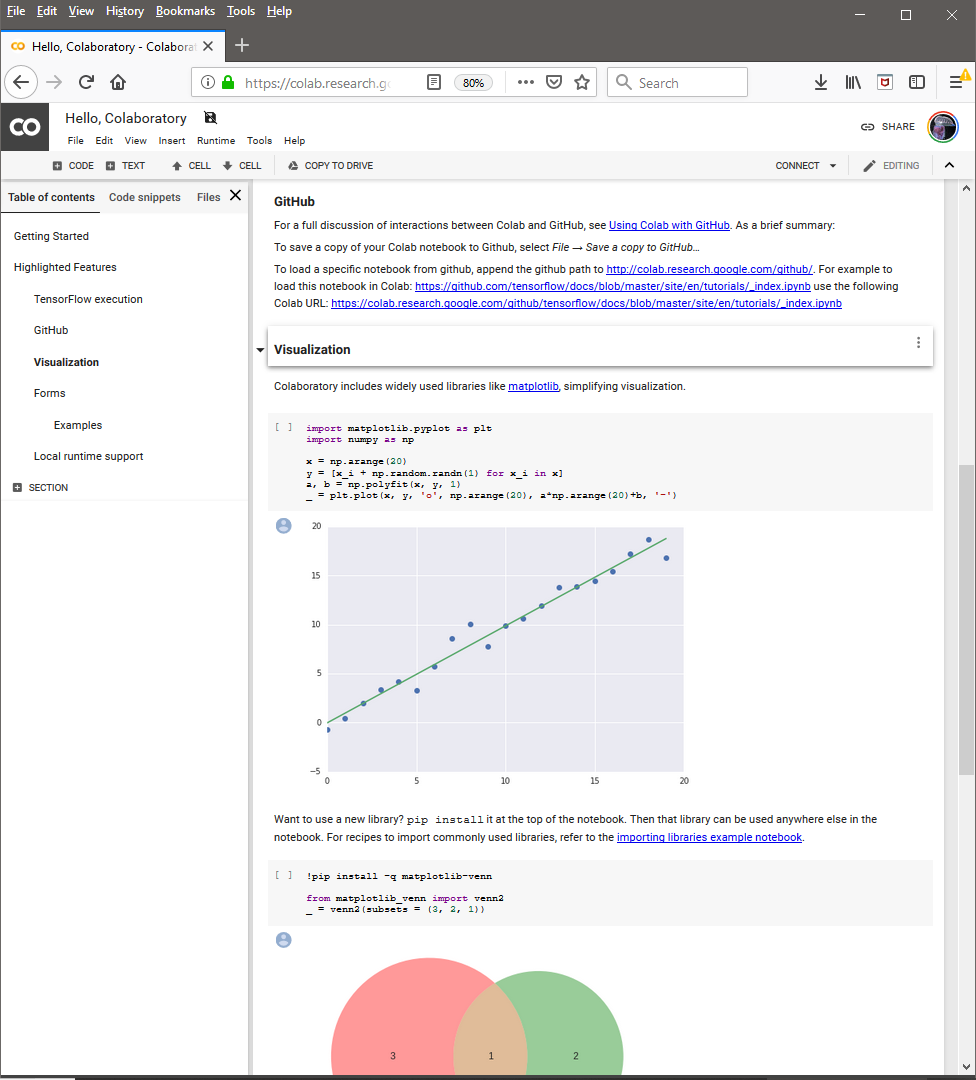Run the matplotlib pyplot code cell
Screen dimensions: 976x1080
[x=284, y=428]
